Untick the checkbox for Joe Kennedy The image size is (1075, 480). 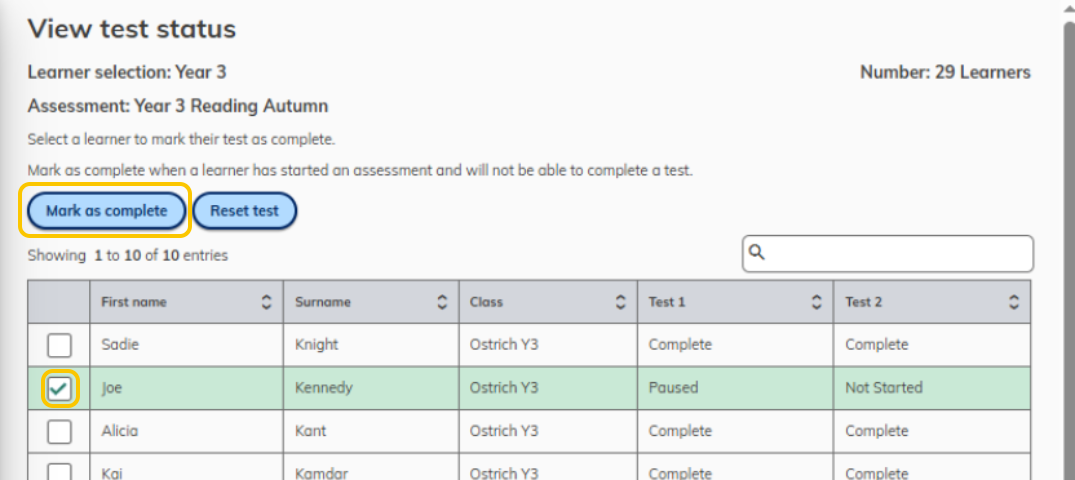click(x=60, y=388)
